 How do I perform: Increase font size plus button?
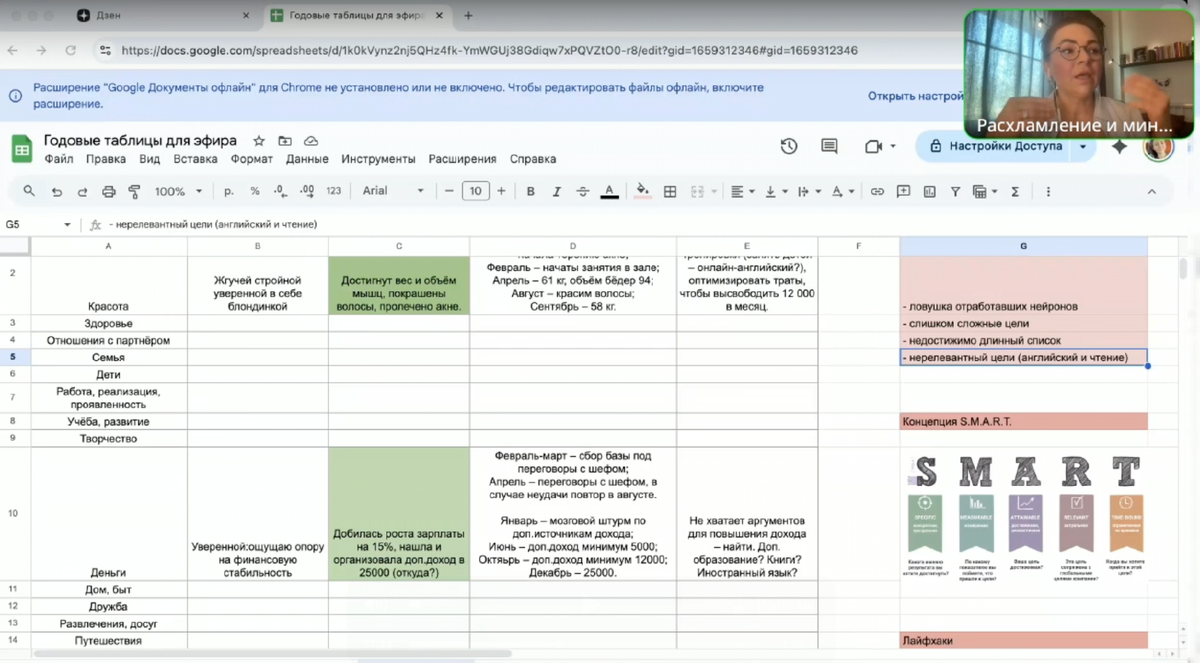[x=501, y=191]
